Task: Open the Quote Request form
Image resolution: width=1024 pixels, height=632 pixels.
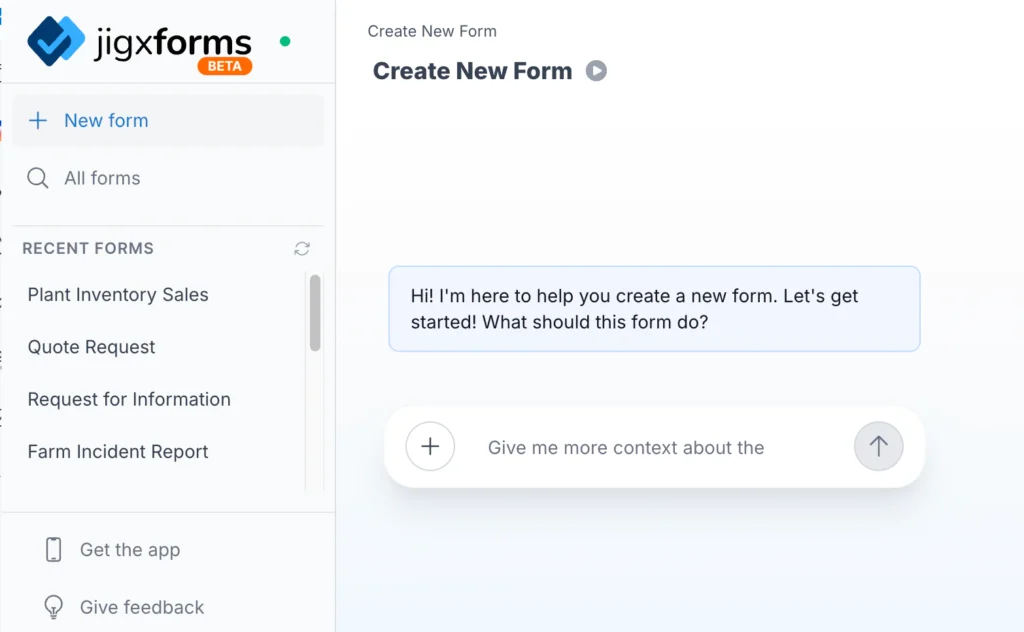Action: (92, 347)
